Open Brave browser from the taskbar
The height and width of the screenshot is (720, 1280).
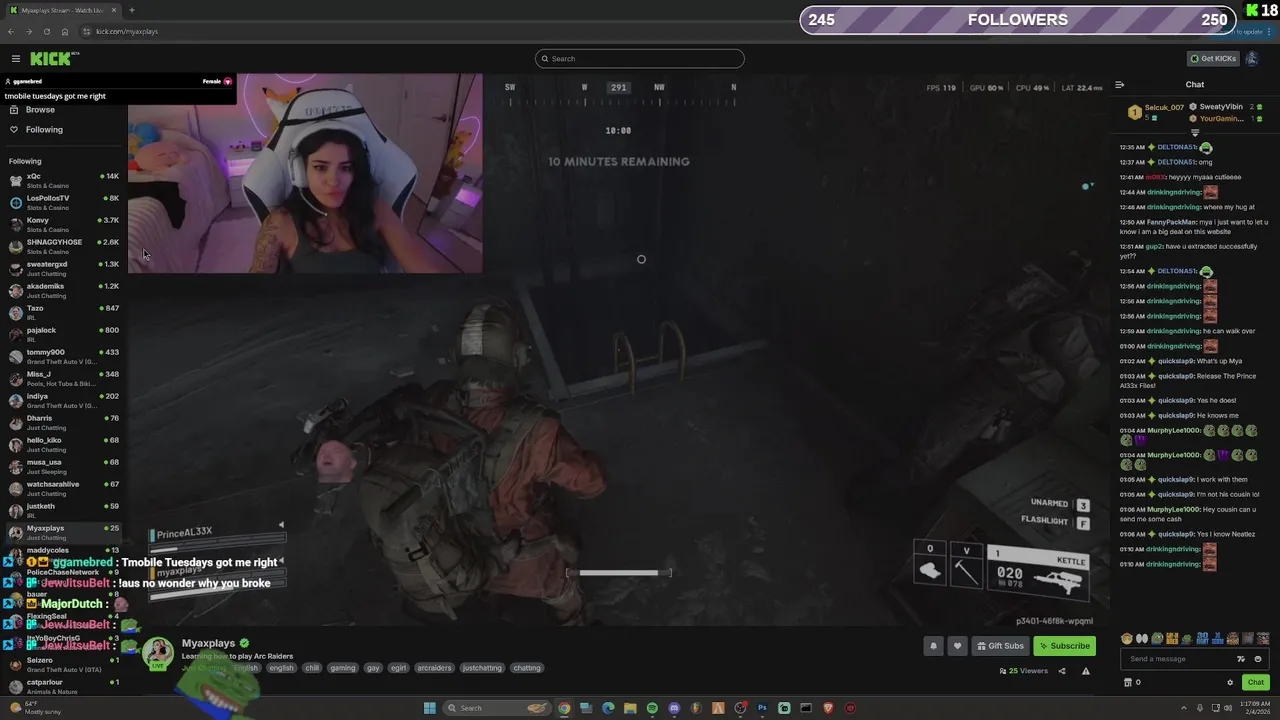coord(828,708)
